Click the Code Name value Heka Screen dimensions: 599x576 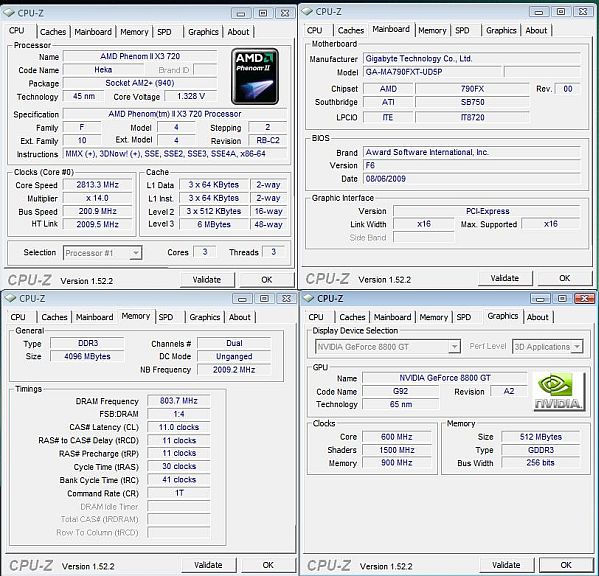pos(103,70)
